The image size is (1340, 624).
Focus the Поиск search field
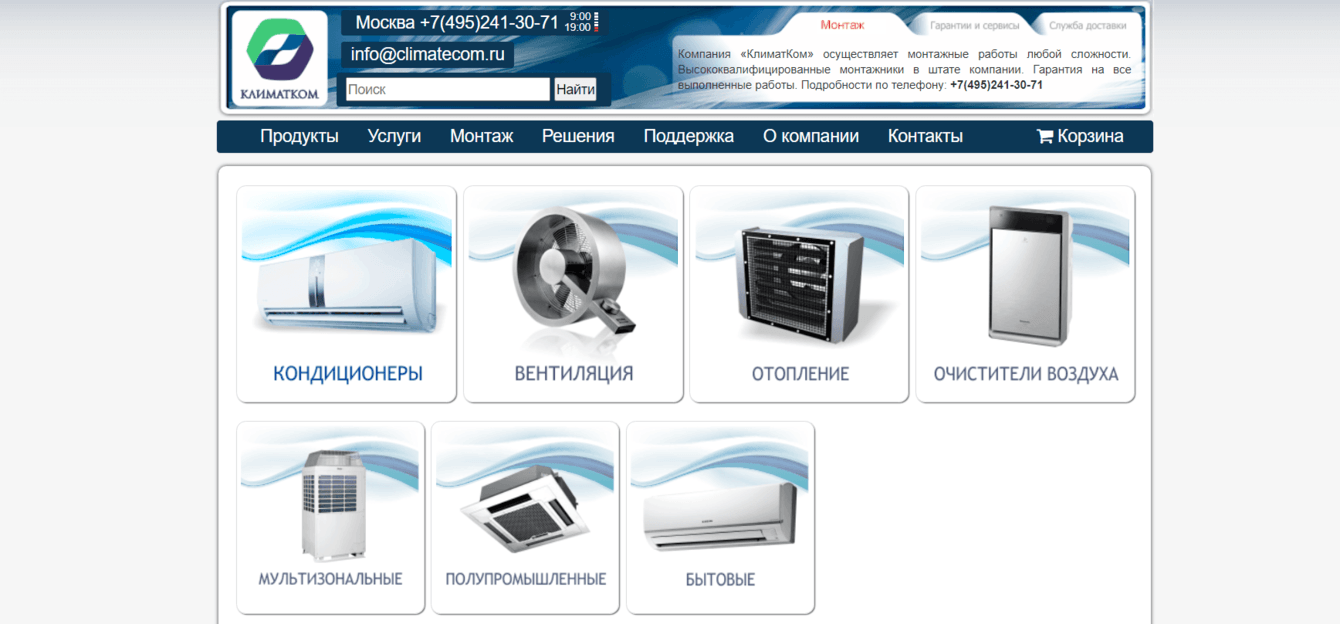point(448,89)
